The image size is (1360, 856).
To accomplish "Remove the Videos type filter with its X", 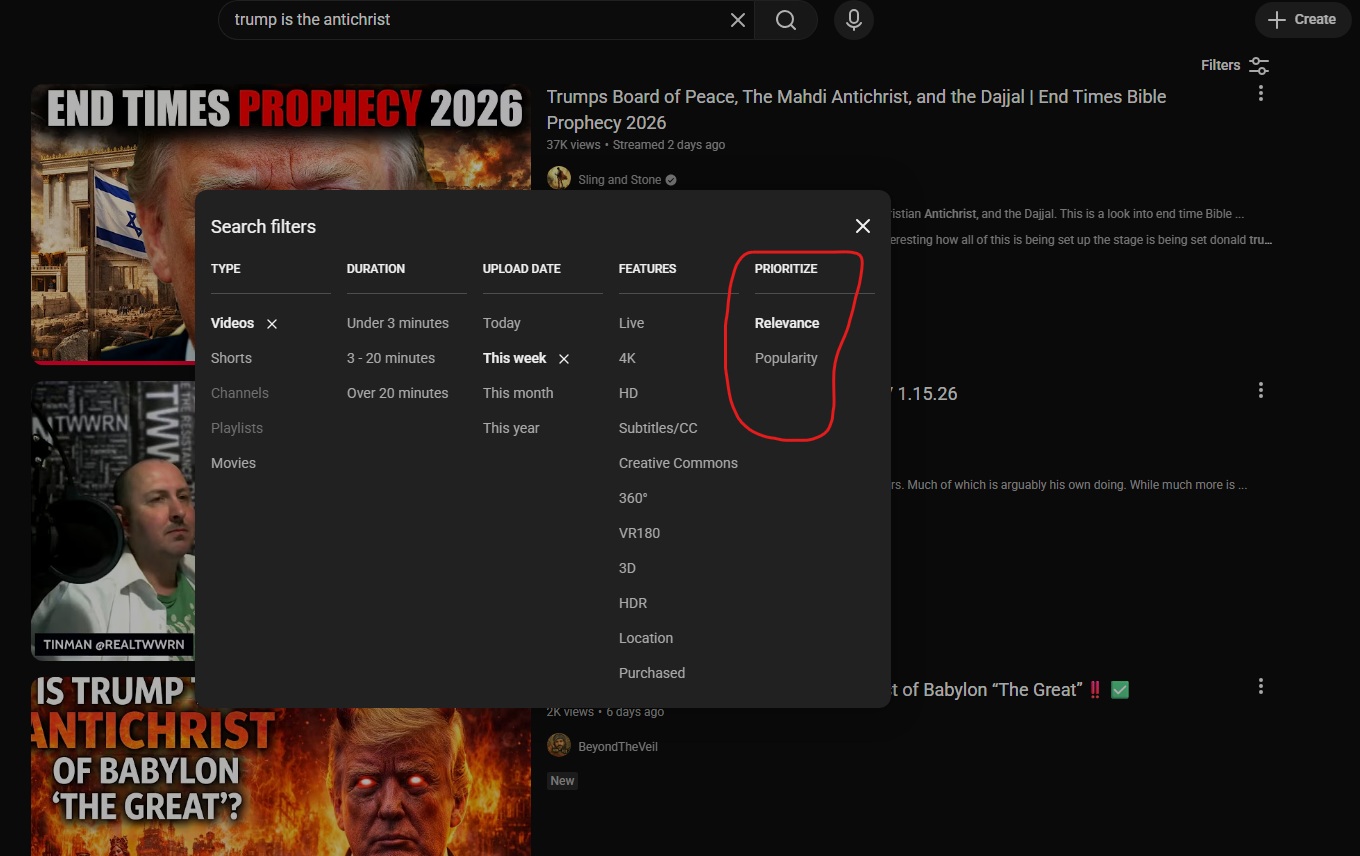I will pos(272,324).
